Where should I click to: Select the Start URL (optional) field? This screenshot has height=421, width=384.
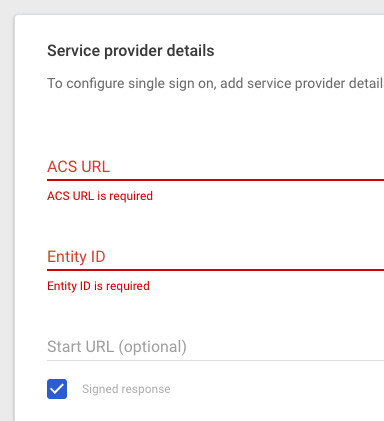(x=215, y=347)
